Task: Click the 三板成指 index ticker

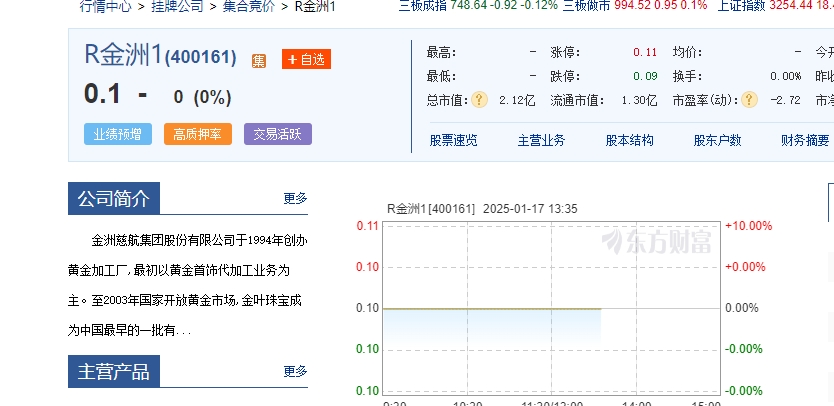Action: [478, 5]
